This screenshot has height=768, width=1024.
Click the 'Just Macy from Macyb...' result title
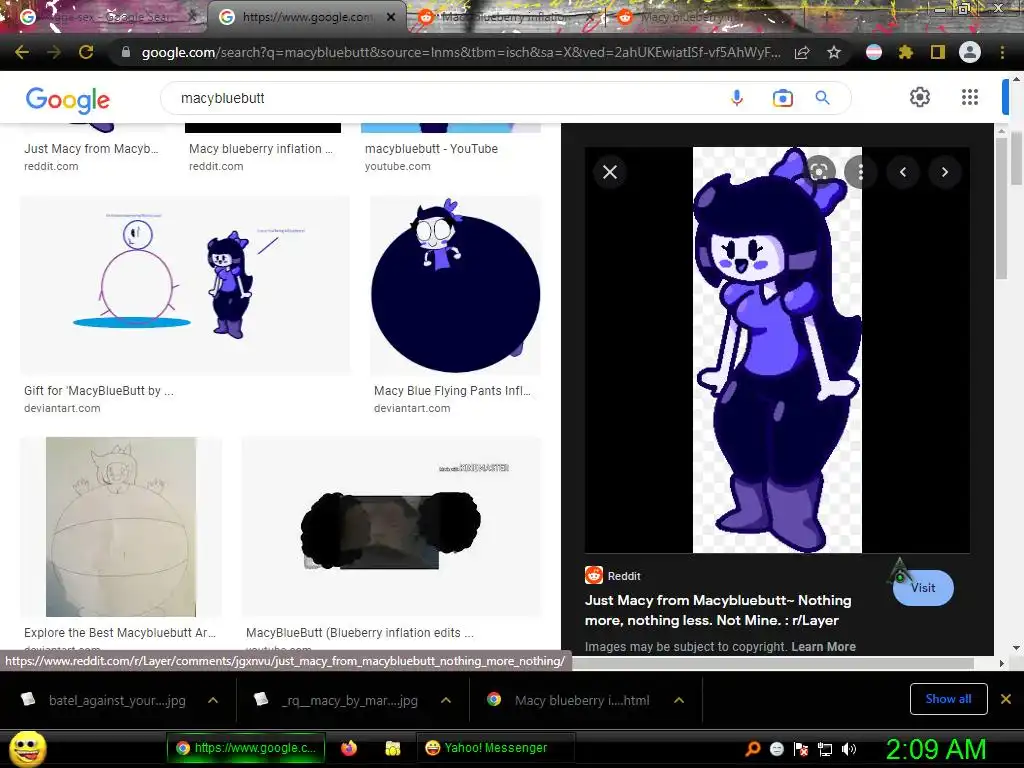pos(91,148)
